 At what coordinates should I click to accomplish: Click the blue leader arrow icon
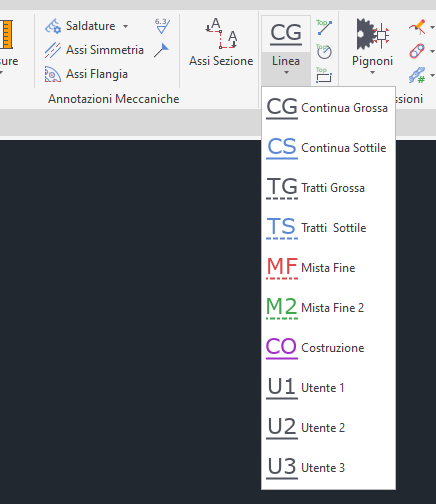pyautogui.click(x=162, y=50)
